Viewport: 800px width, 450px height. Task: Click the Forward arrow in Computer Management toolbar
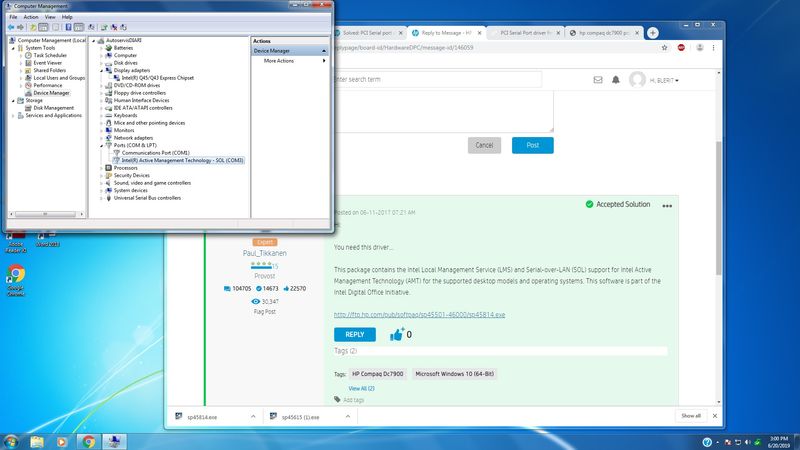(x=20, y=27)
